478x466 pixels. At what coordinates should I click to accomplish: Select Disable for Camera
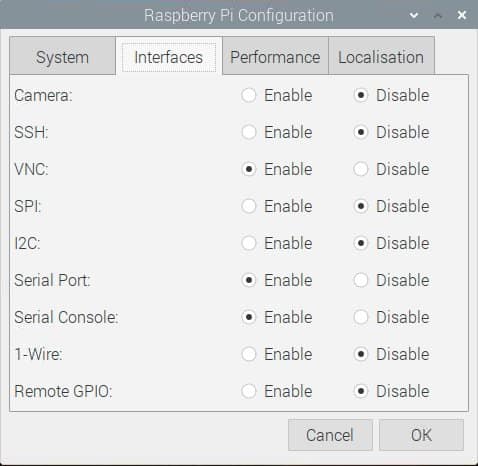point(361,95)
